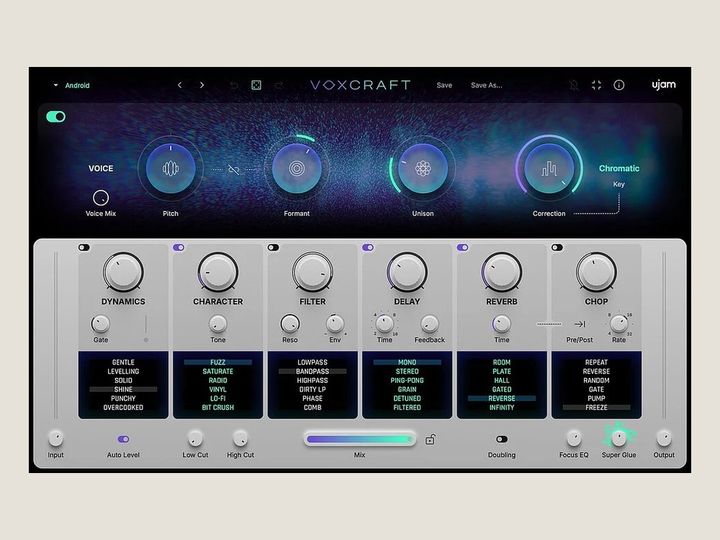
Task: Click the Save button
Action: 444,85
